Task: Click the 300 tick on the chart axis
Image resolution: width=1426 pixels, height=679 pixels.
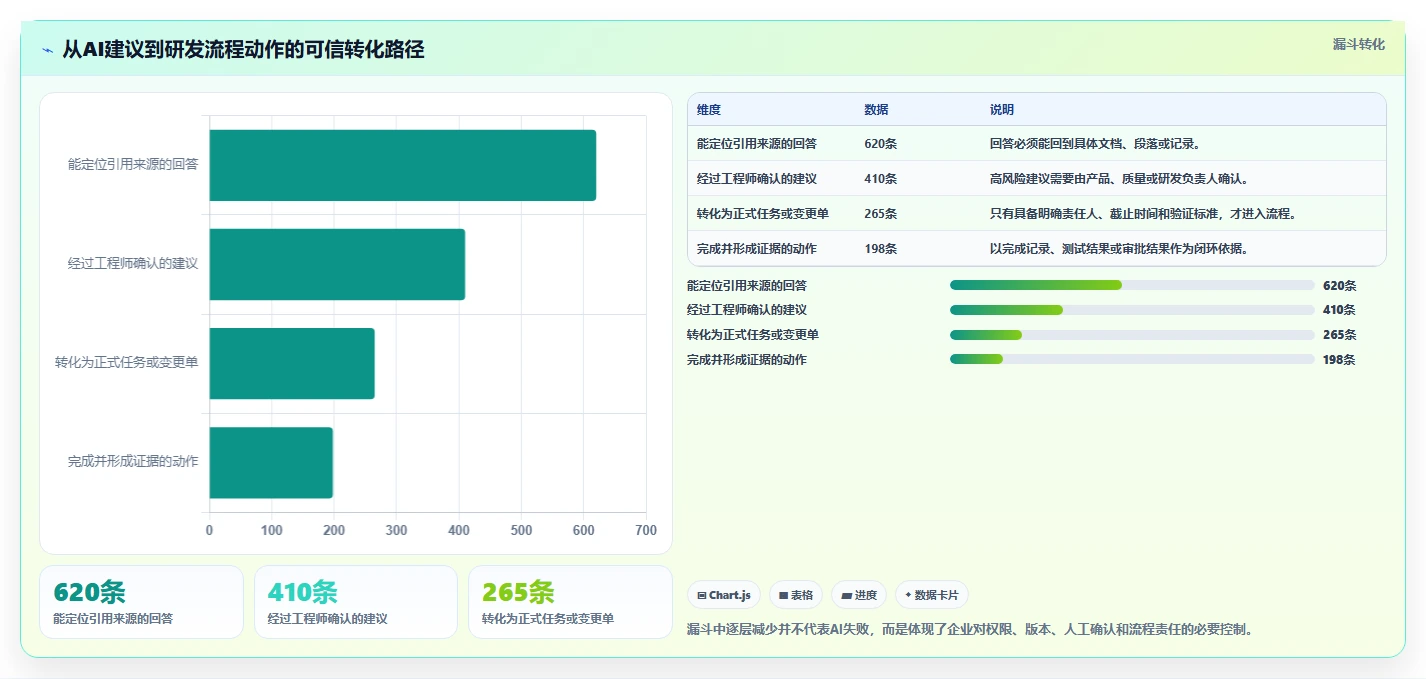Action: 396,531
